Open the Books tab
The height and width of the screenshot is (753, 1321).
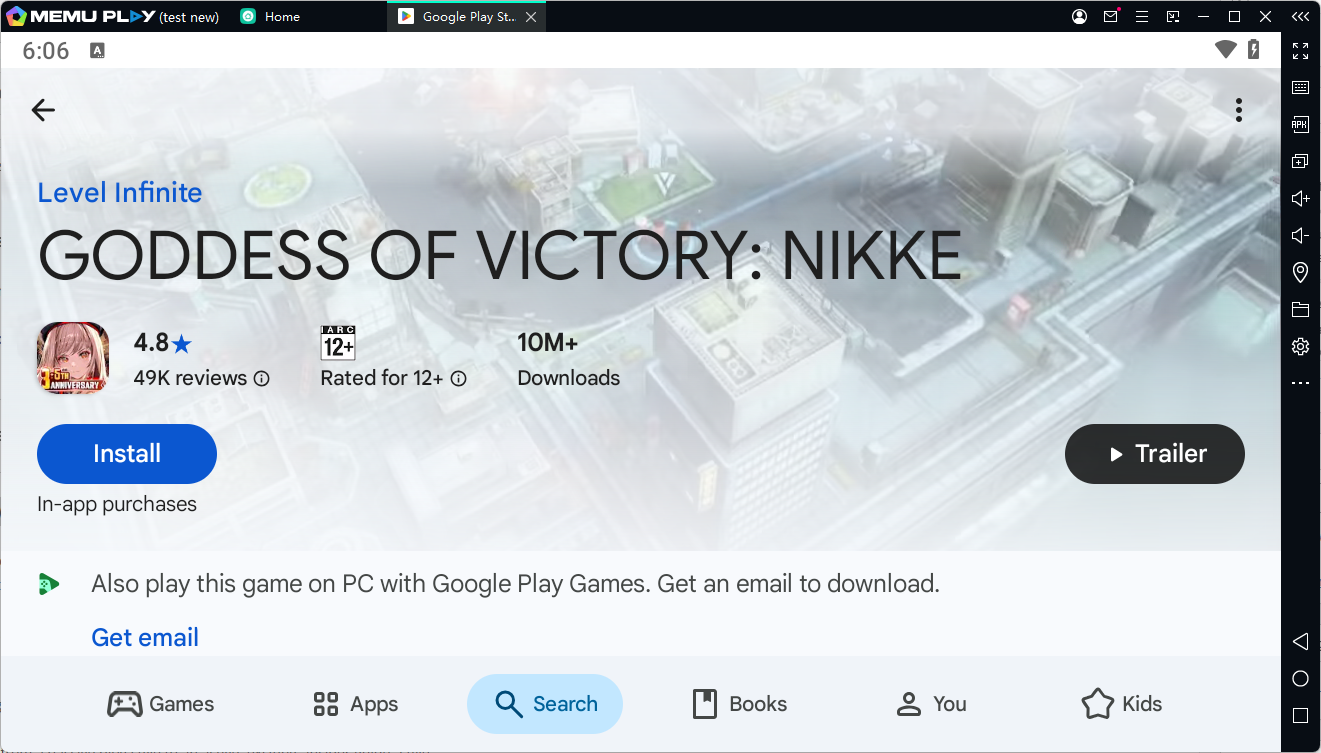pyautogui.click(x=739, y=704)
